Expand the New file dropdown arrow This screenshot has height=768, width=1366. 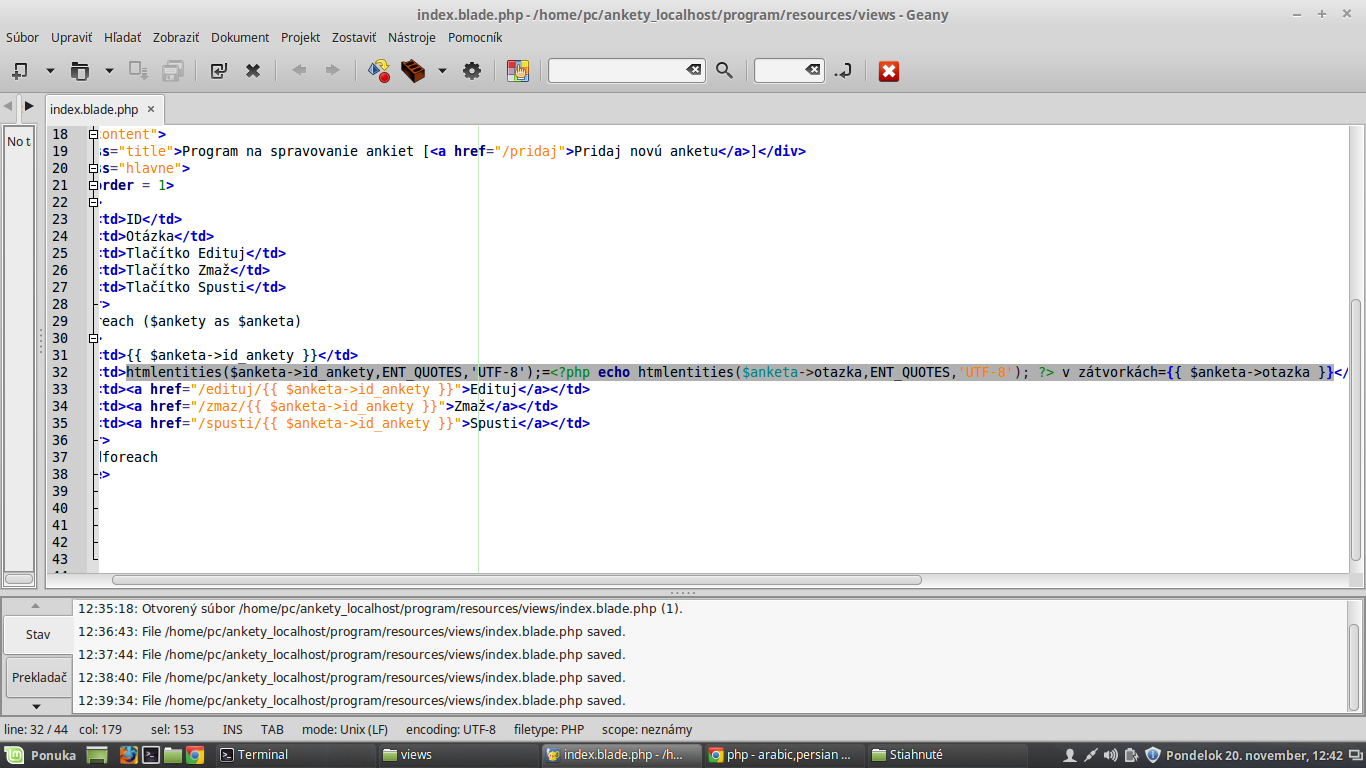coord(50,71)
